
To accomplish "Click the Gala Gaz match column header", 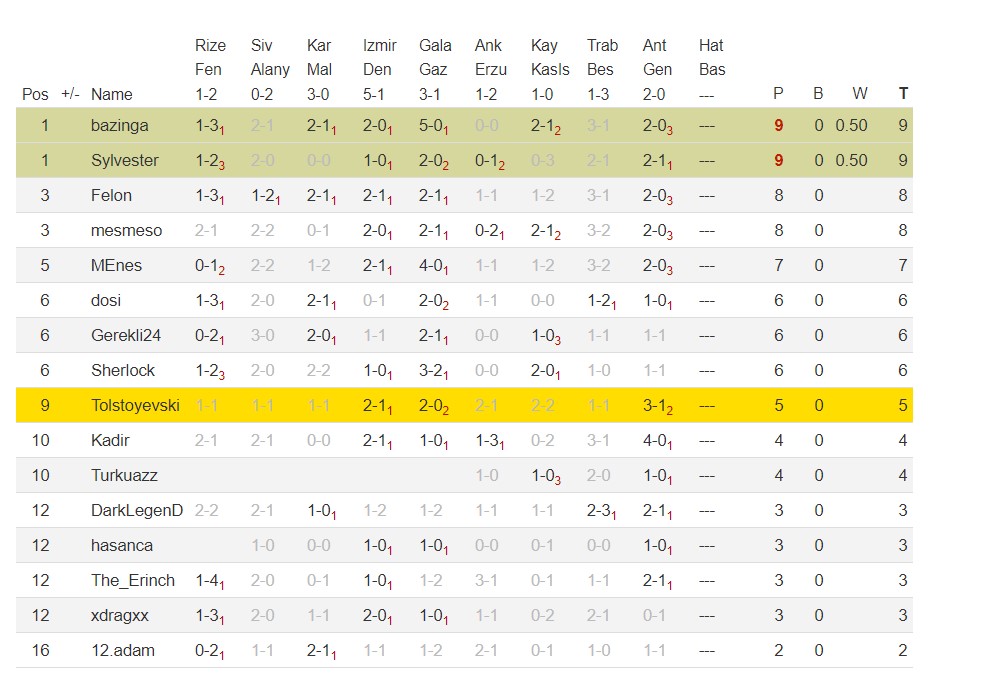I will click(435, 70).
